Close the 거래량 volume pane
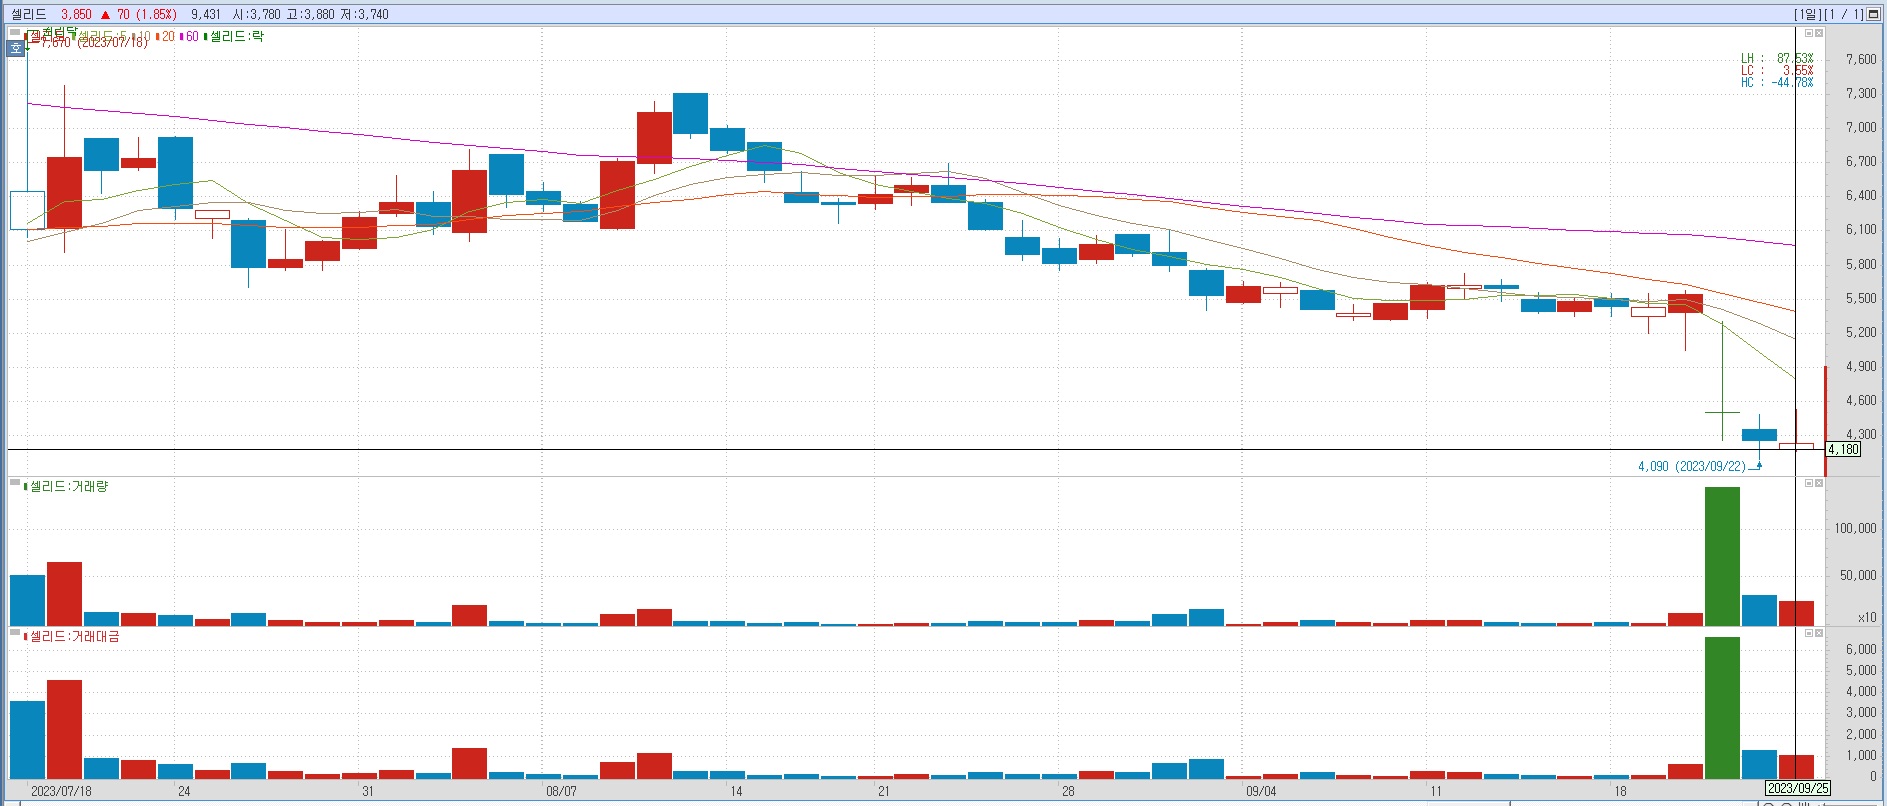Viewport: 1887px width, 806px height. 1819,483
